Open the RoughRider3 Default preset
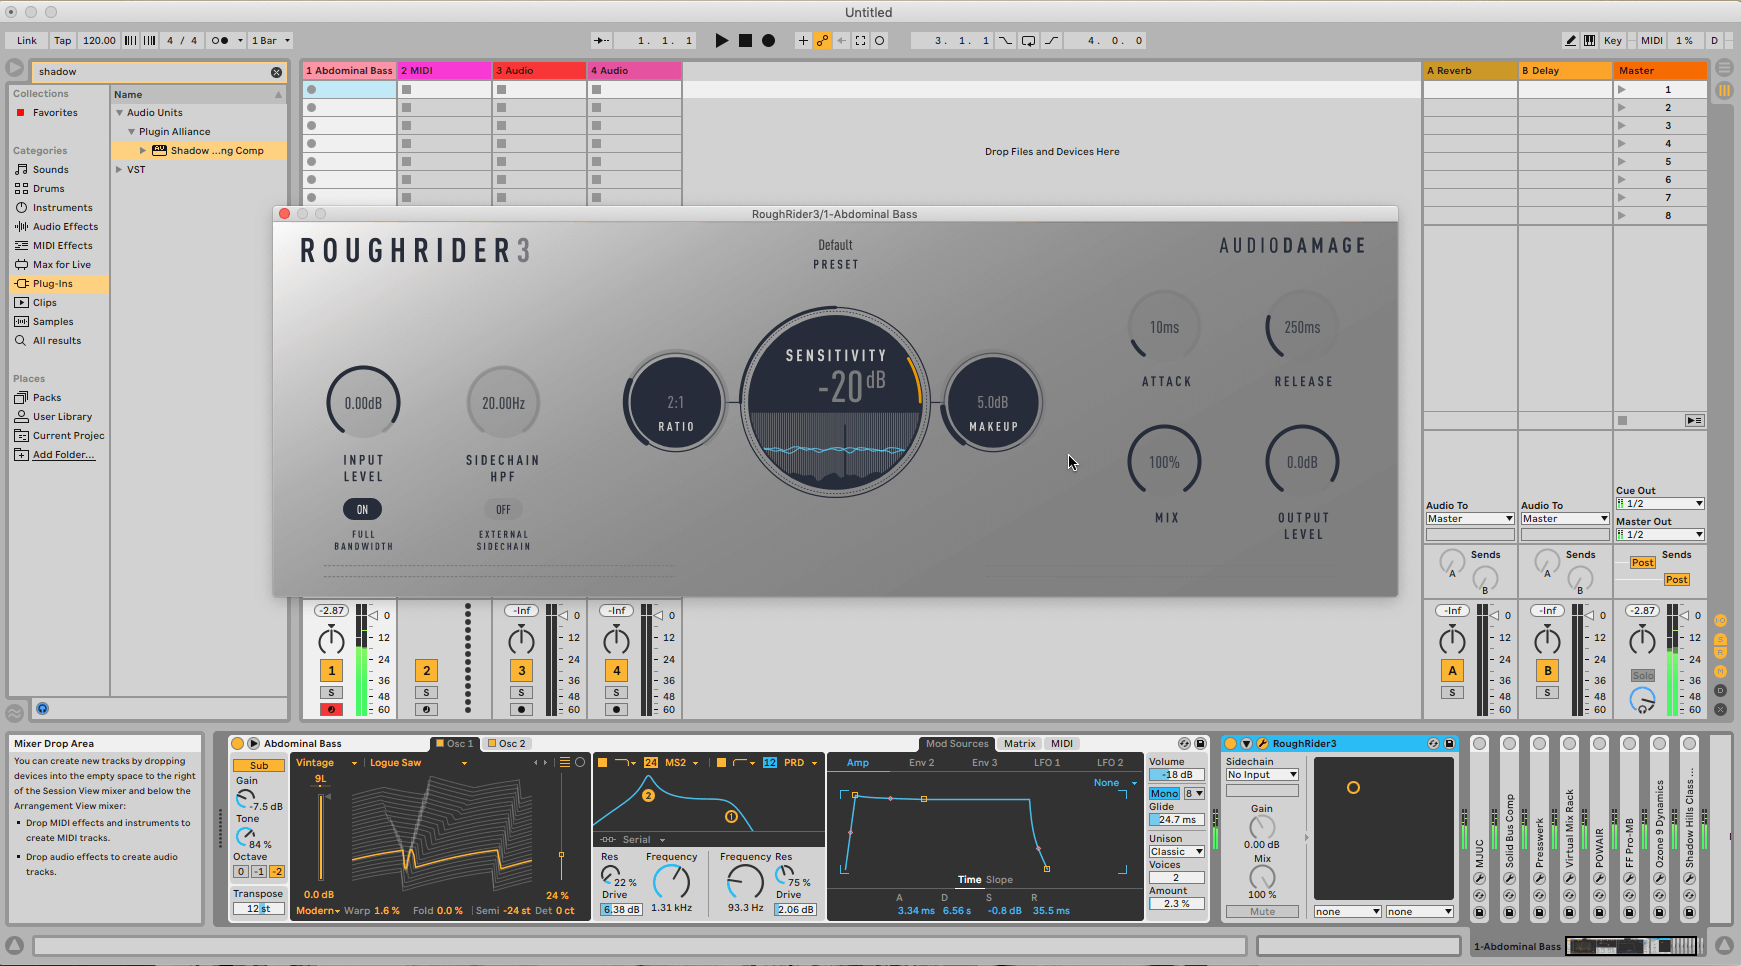Screen dimensions: 1741x966 (835, 246)
